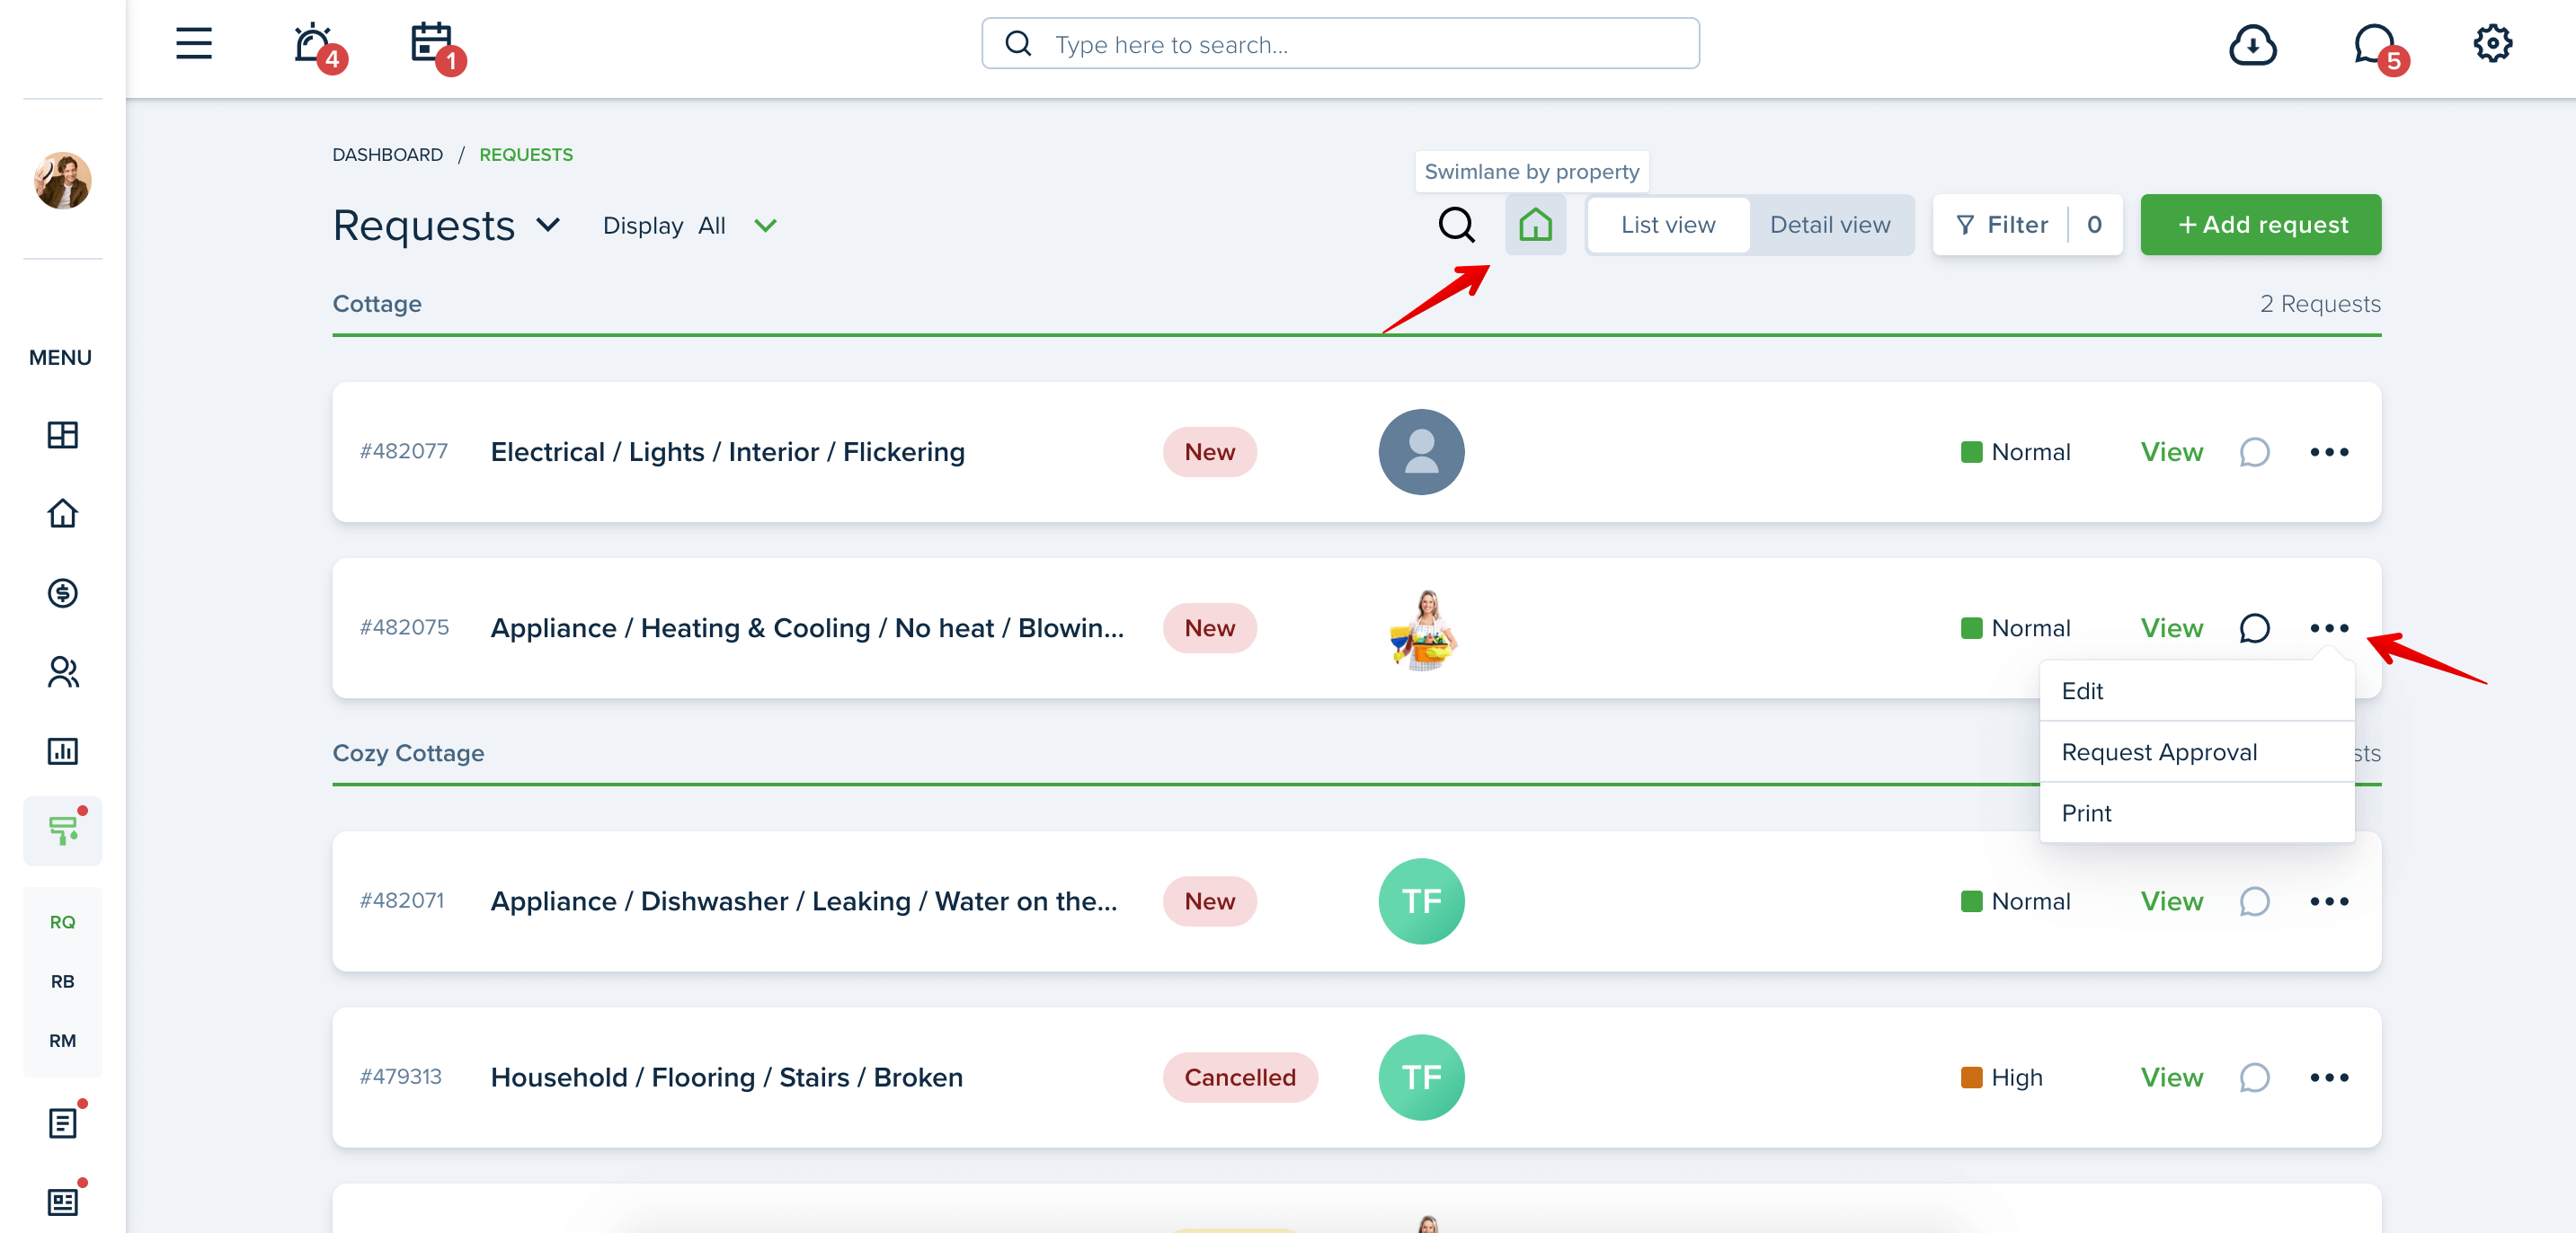This screenshot has width=2576, height=1233.
Task: Click the grey default avatar on request #482077
Action: [1421, 452]
